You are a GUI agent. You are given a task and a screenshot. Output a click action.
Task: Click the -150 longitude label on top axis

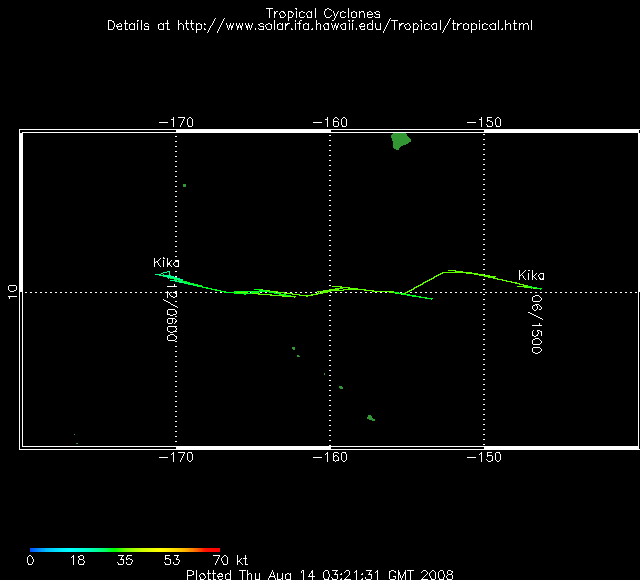tap(484, 122)
